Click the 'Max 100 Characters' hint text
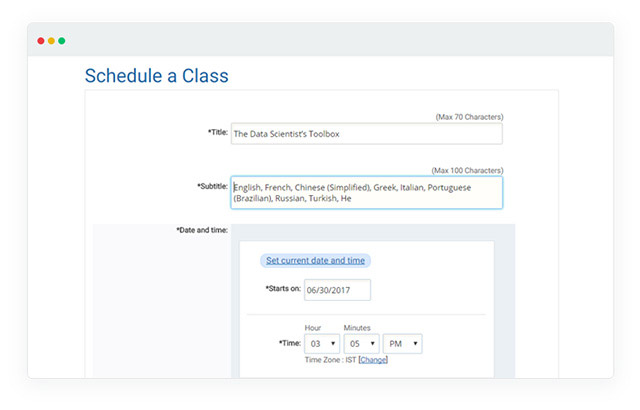The image size is (640, 410). pyautogui.click(x=467, y=171)
